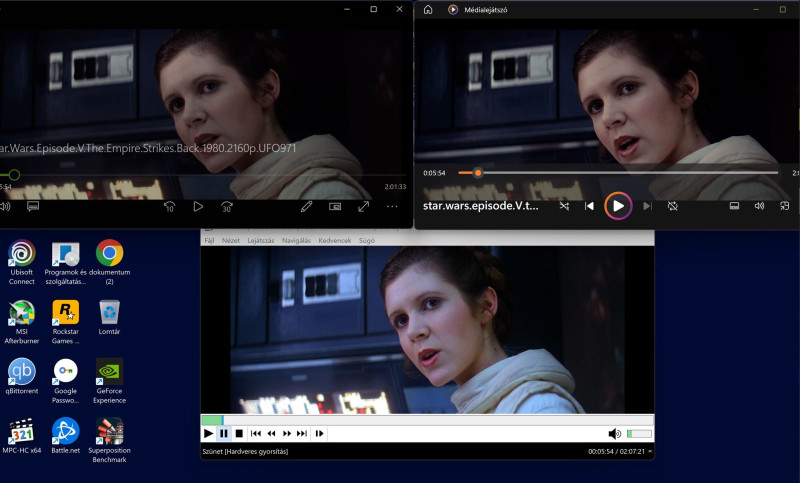Click the volume icon in Movies & TV player
This screenshot has width=800, height=483.
click(x=5, y=206)
